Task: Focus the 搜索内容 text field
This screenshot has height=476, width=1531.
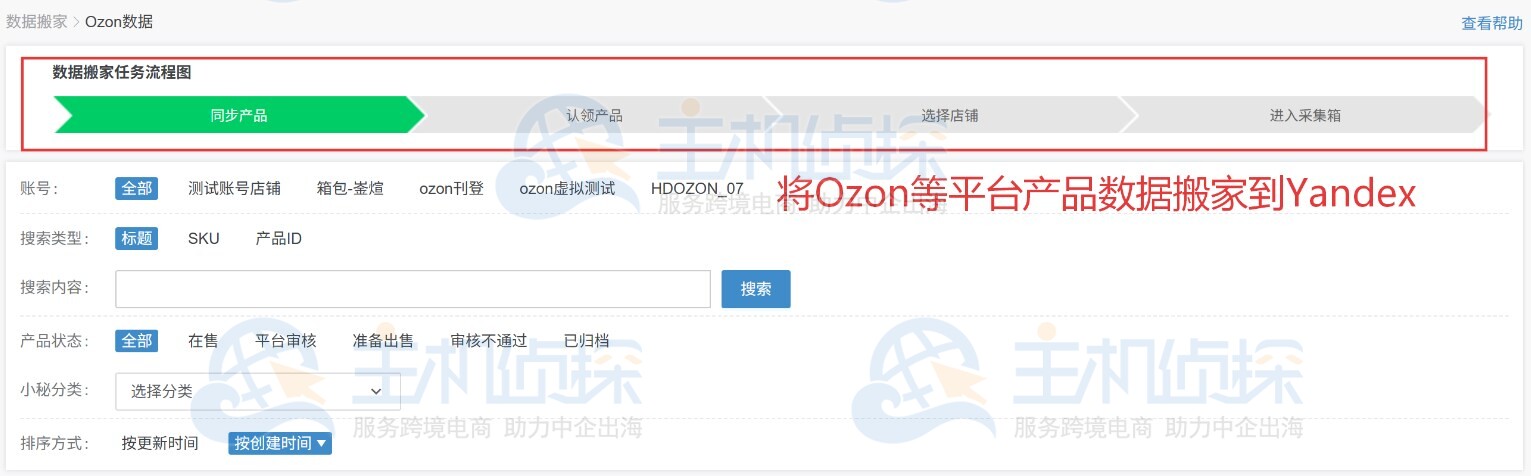Action: (413, 289)
